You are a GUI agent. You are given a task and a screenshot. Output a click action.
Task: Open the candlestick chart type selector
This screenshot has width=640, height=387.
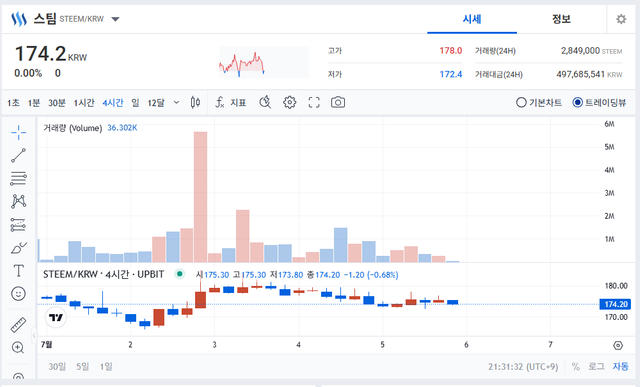coord(195,102)
